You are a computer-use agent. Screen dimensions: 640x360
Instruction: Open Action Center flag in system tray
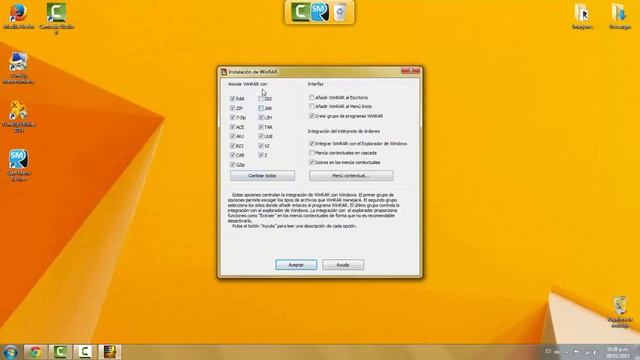pyautogui.click(x=576, y=352)
